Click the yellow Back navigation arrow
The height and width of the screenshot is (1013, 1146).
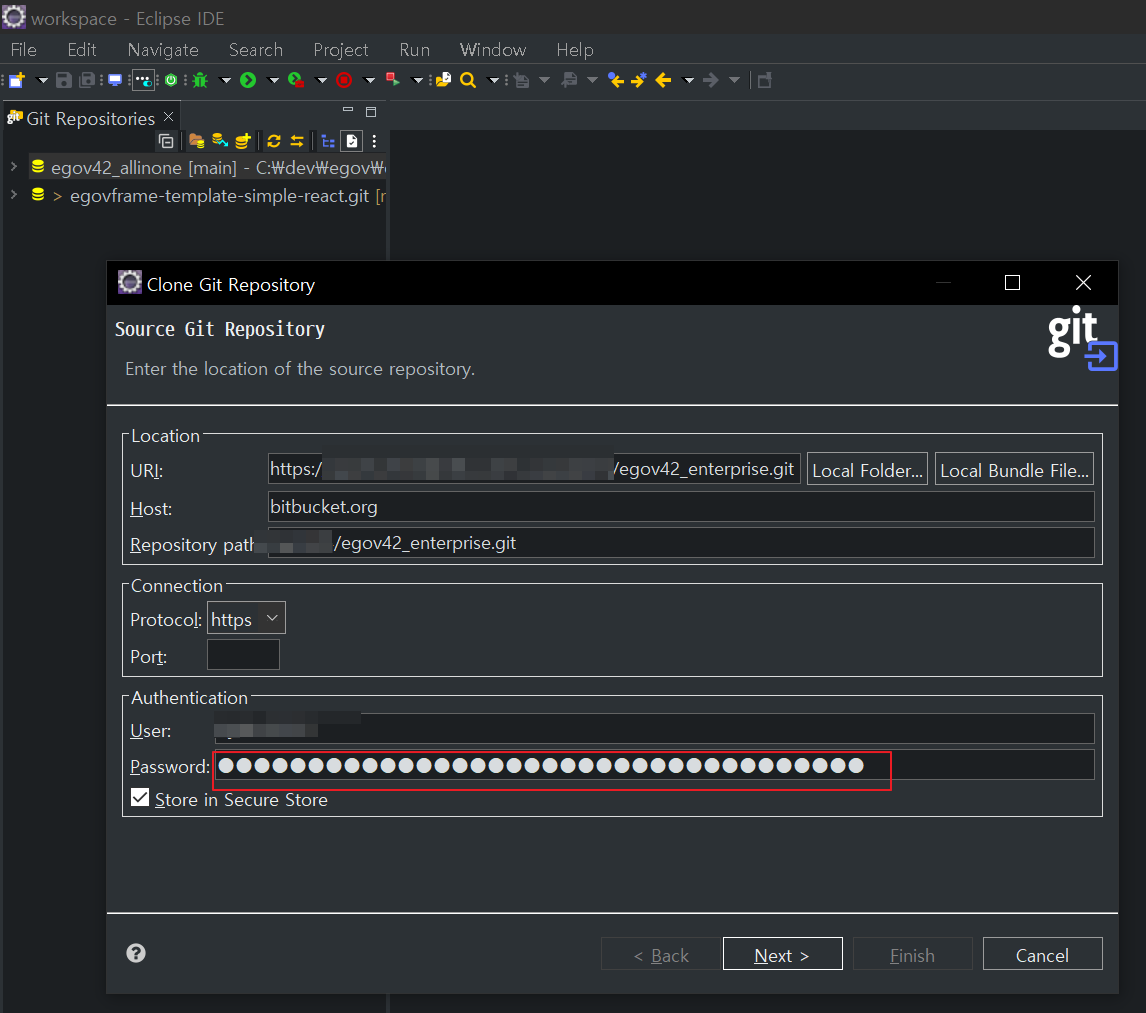(x=664, y=80)
